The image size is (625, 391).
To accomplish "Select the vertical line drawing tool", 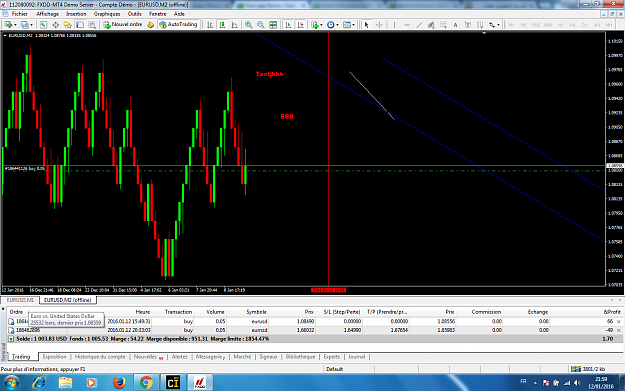I will point(394,25).
